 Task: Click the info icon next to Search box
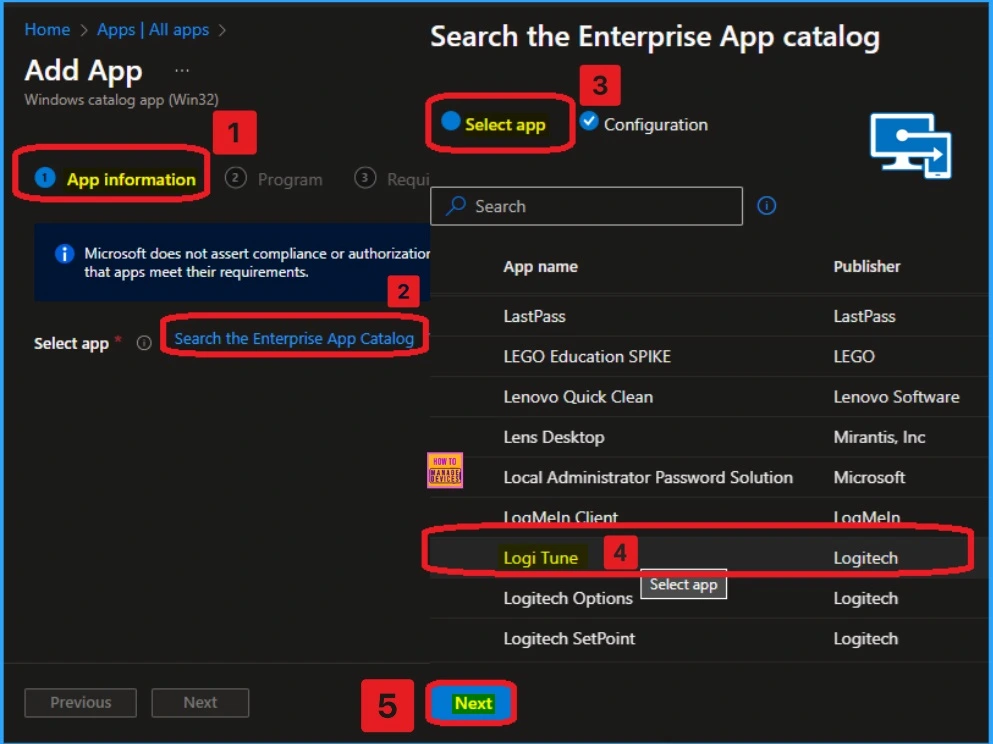coord(766,206)
